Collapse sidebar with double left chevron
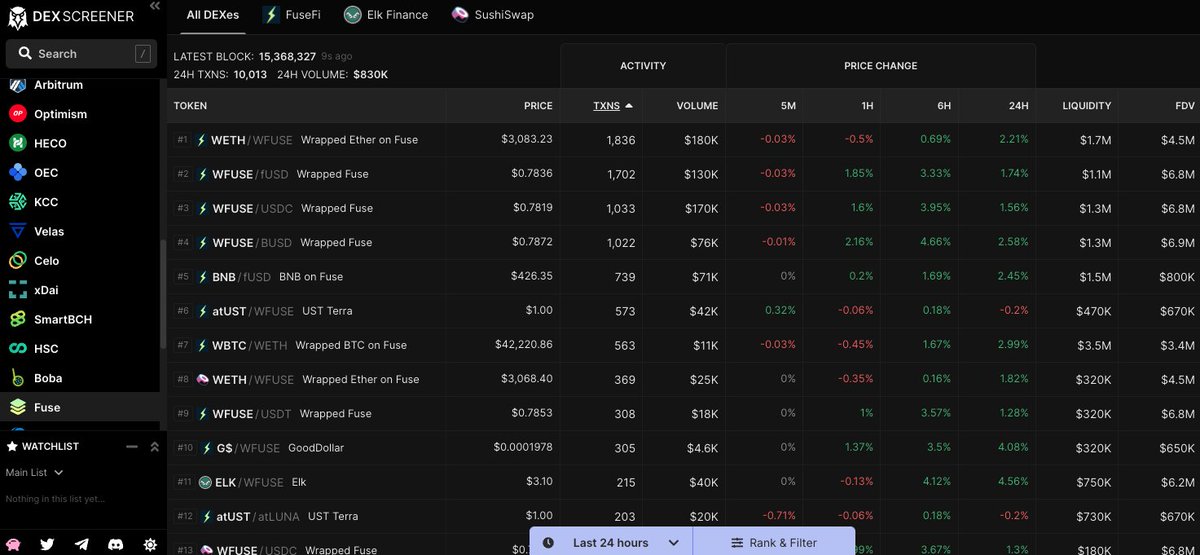 pyautogui.click(x=154, y=6)
